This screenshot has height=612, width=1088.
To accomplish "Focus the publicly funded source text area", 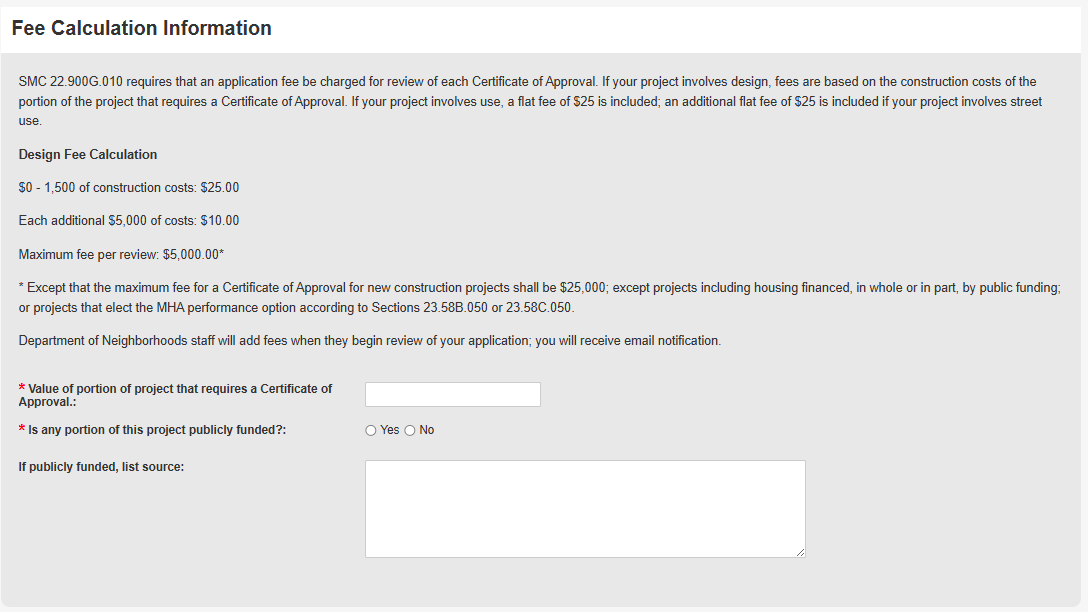I will (x=584, y=508).
